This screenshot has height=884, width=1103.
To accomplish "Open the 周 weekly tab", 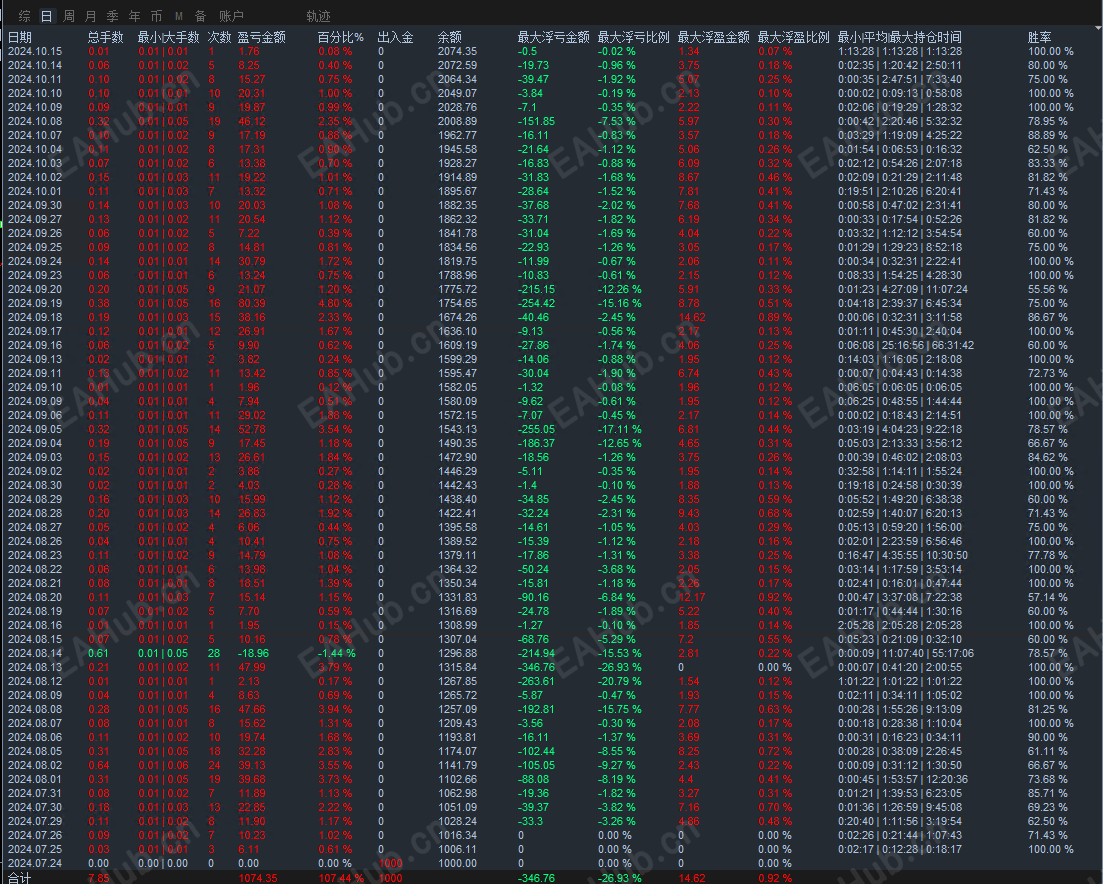I will (x=69, y=15).
